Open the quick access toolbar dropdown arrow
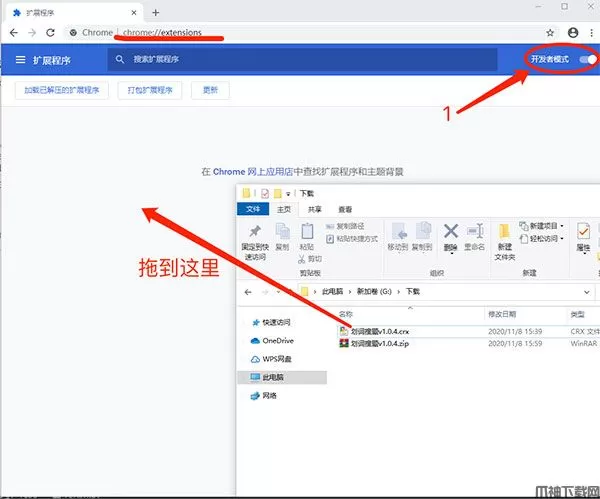600x499 pixels. click(288, 194)
